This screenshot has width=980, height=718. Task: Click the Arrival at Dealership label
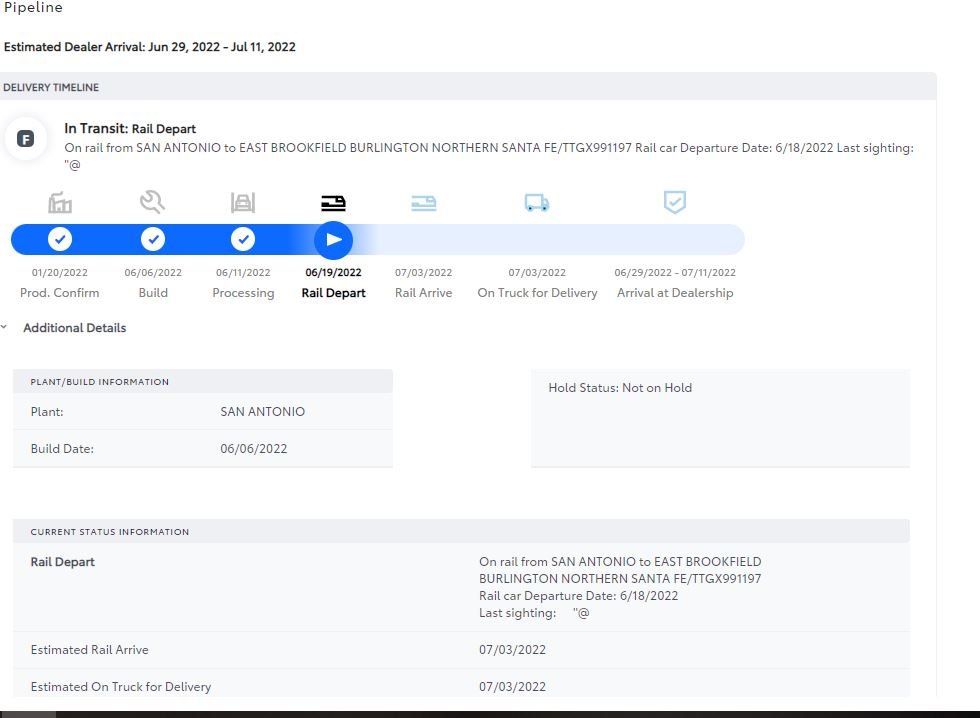675,293
